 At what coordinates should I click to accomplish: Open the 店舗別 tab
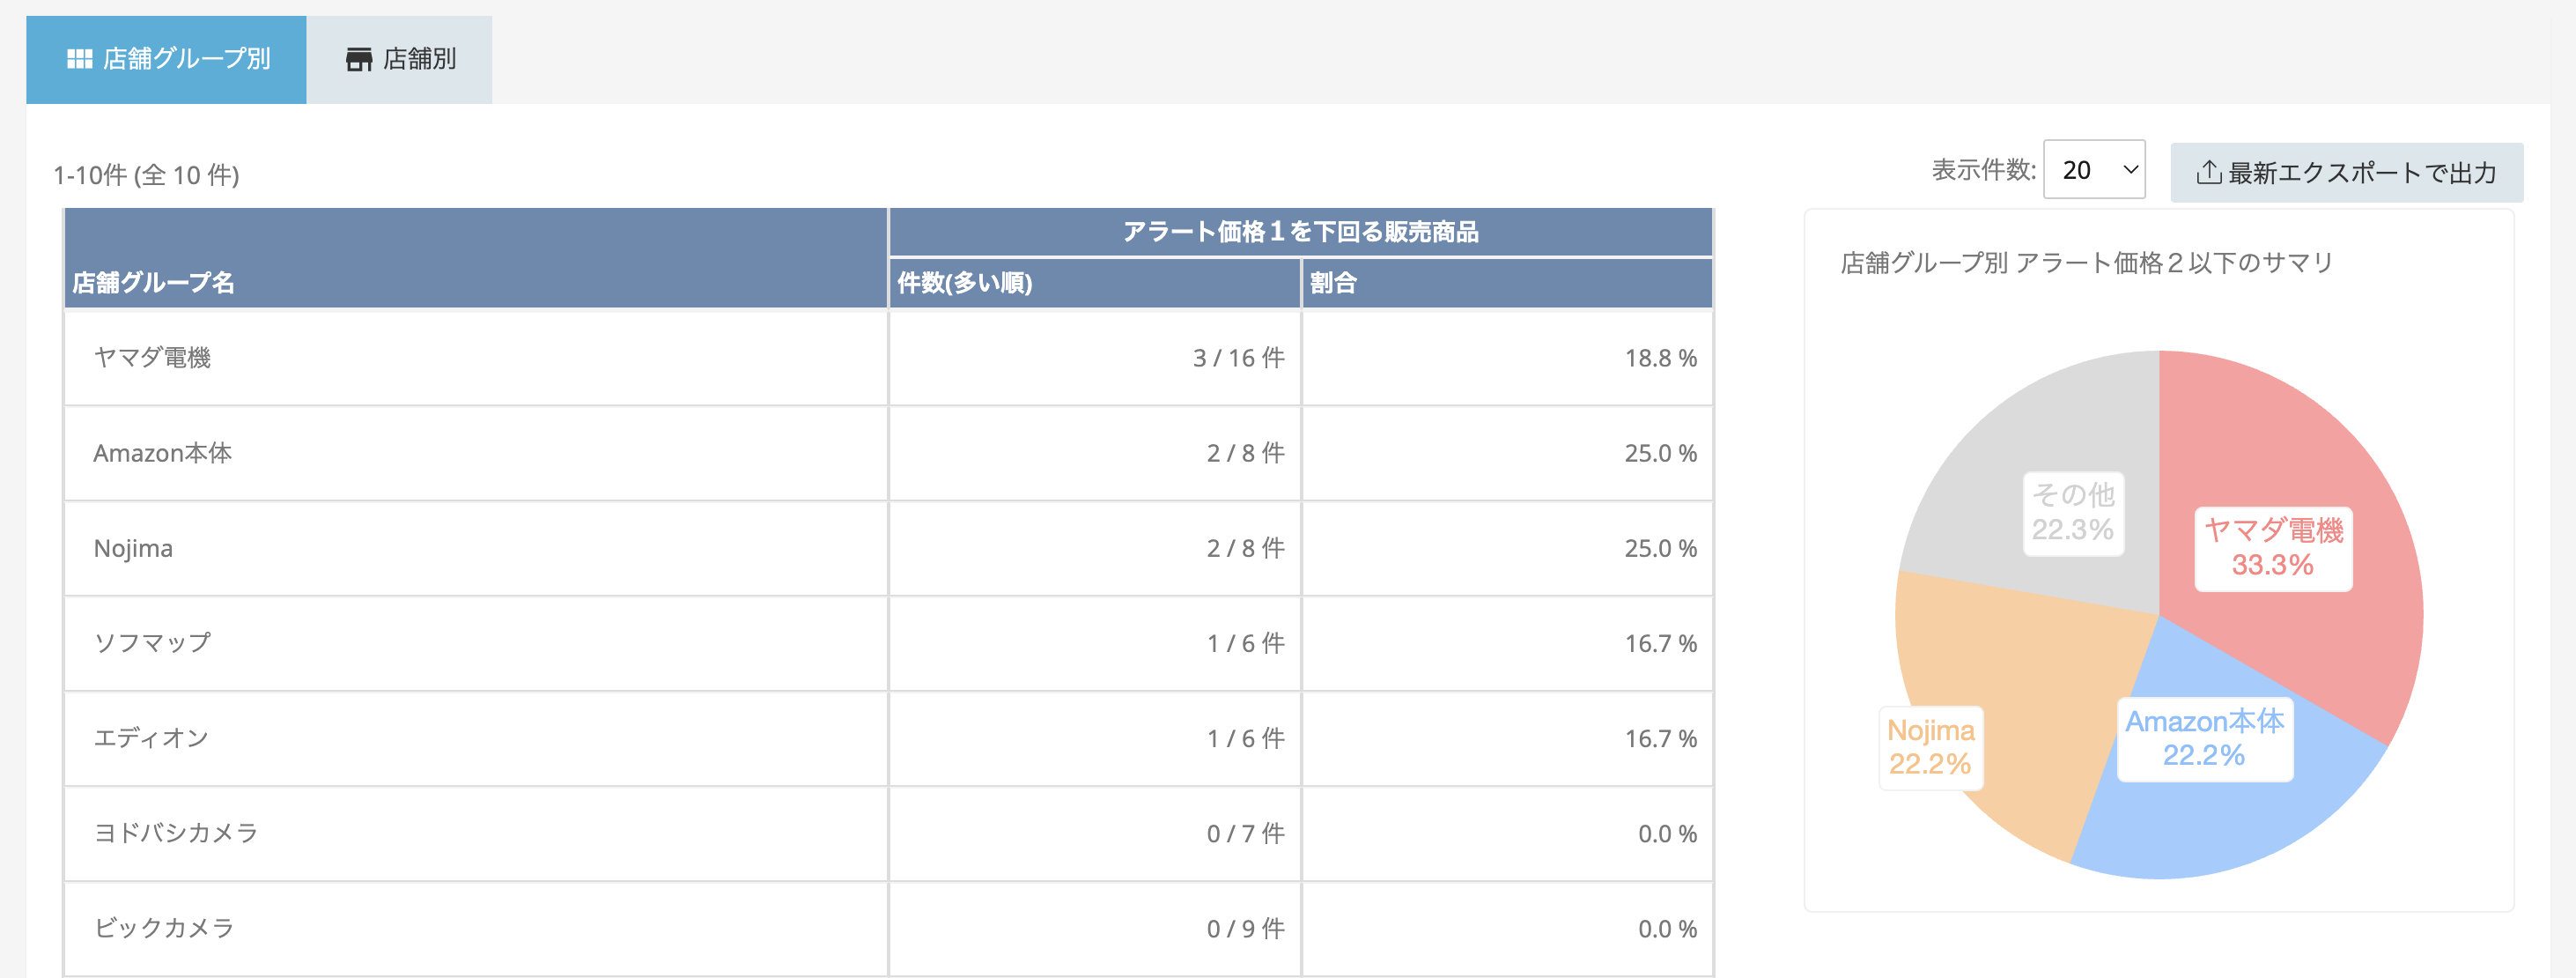coord(400,60)
